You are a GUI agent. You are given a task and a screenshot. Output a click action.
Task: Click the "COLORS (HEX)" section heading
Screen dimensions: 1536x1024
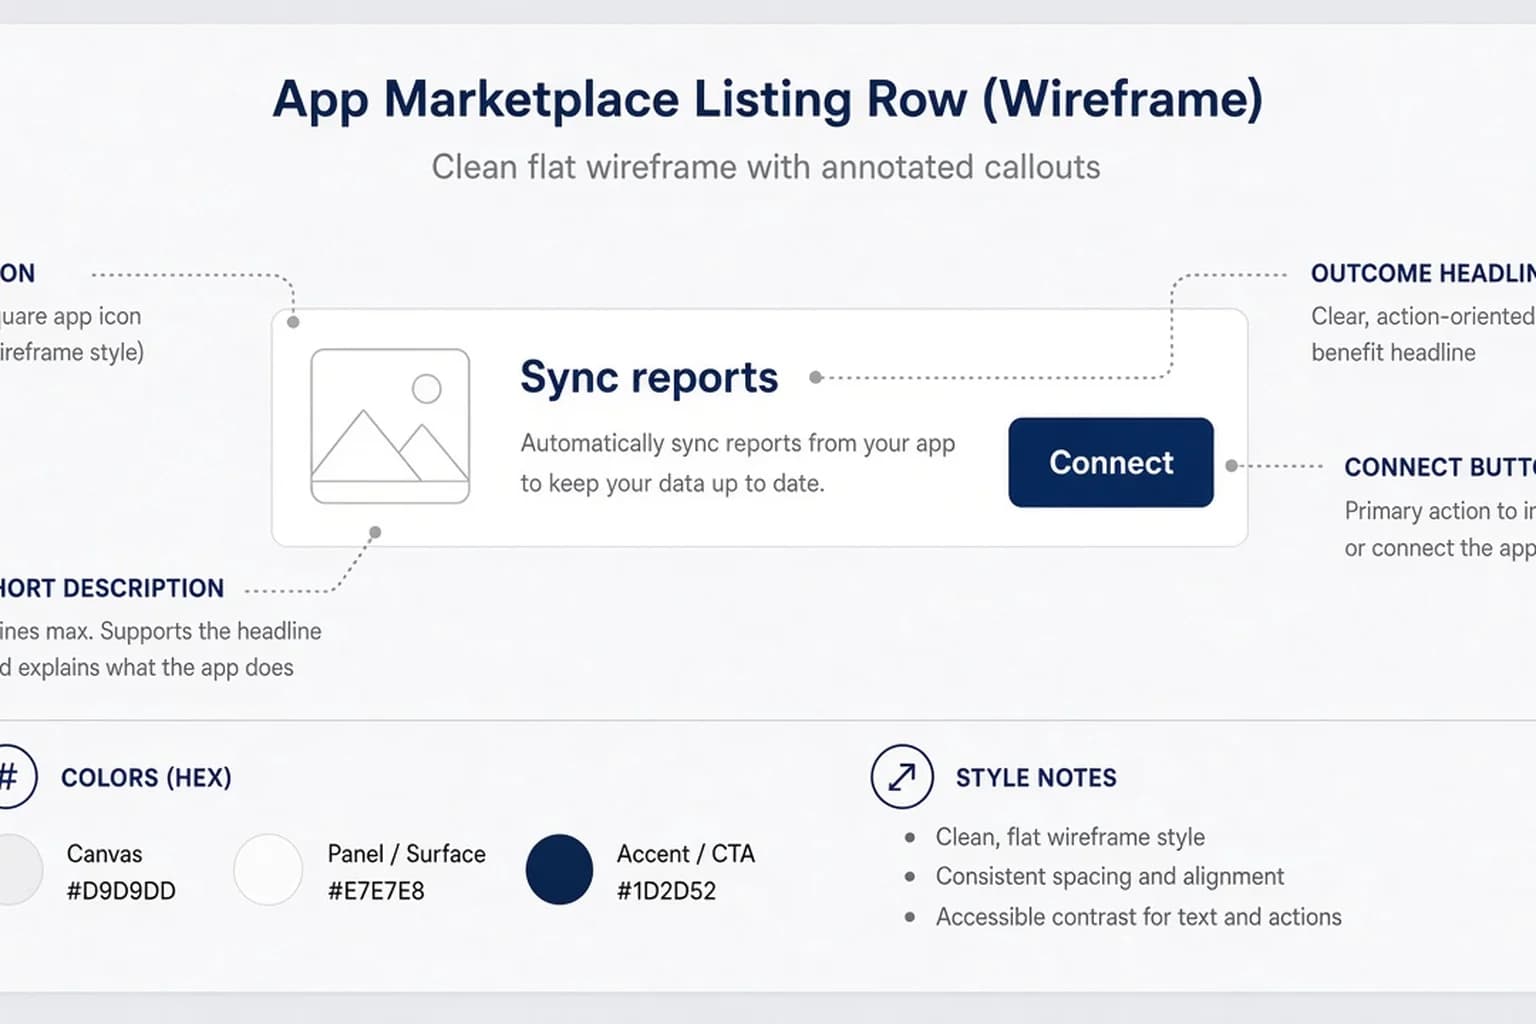pos(146,777)
